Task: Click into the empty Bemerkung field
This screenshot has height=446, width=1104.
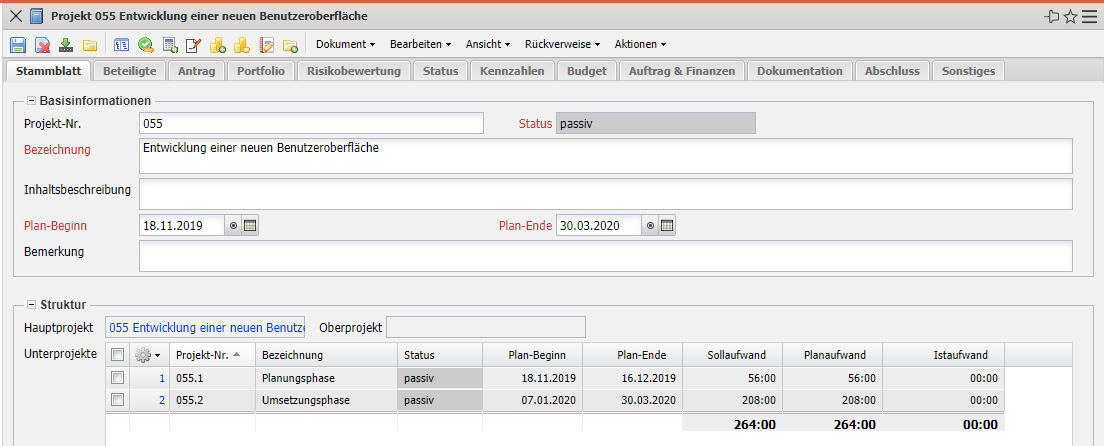Action: coord(606,256)
